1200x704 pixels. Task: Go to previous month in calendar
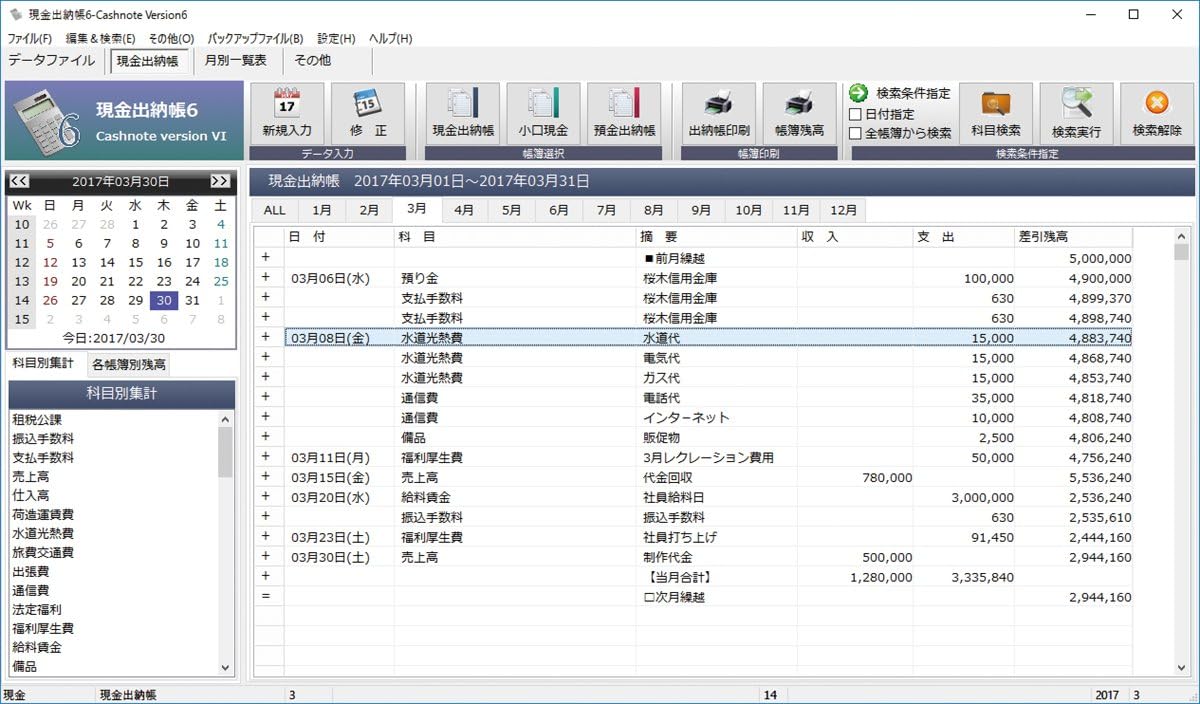click(19, 181)
